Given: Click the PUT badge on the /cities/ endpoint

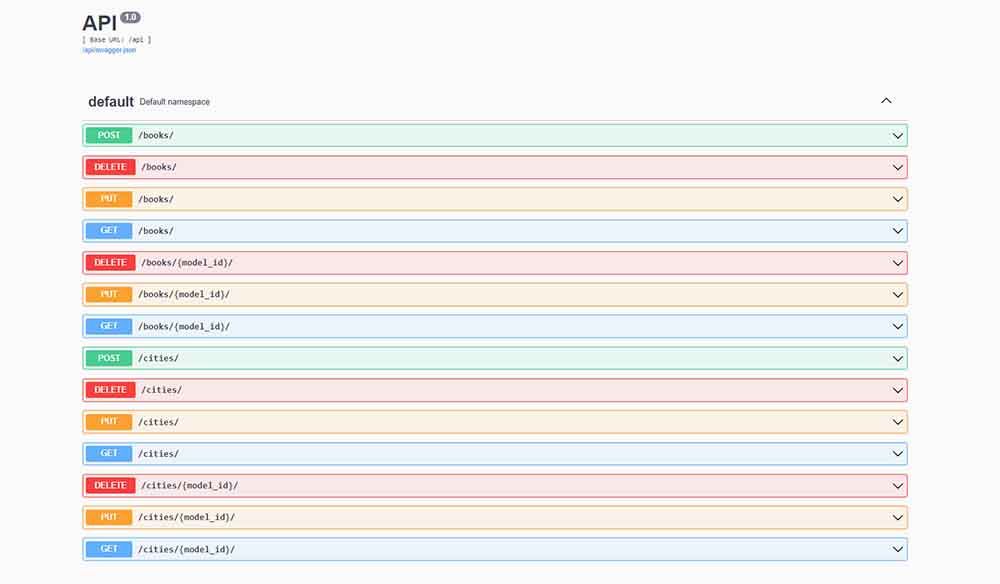Looking at the screenshot, I should point(108,421).
